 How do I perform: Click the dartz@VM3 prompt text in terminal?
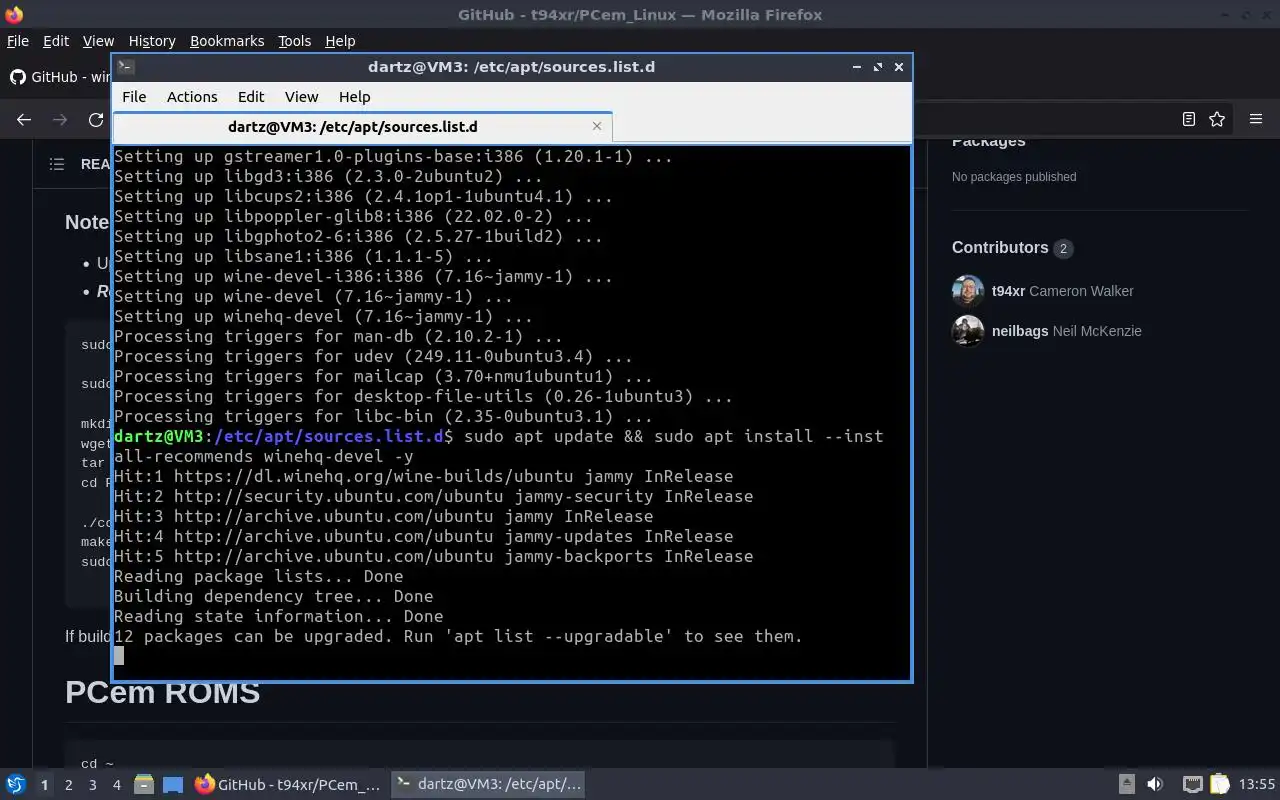(x=283, y=436)
